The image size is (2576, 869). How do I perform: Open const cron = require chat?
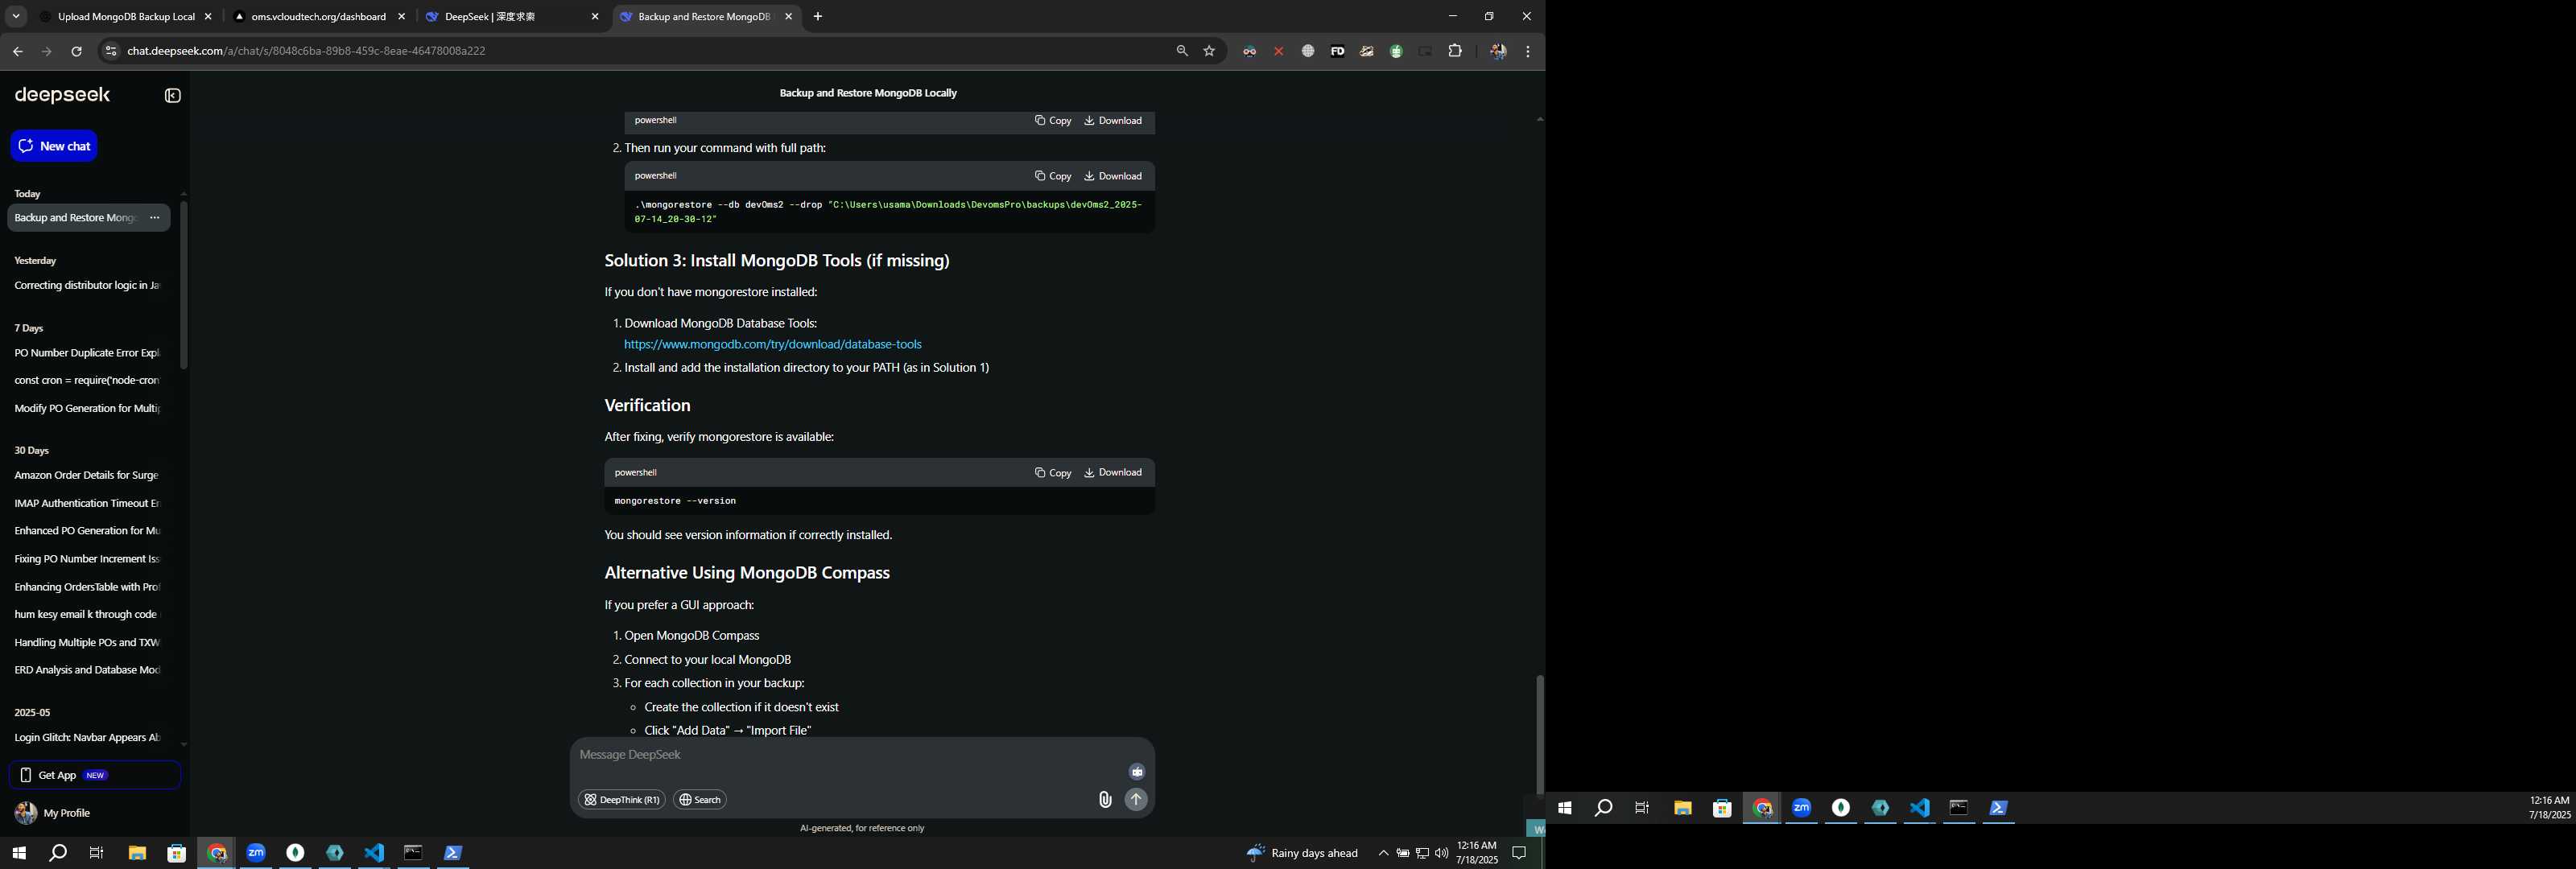(x=87, y=381)
